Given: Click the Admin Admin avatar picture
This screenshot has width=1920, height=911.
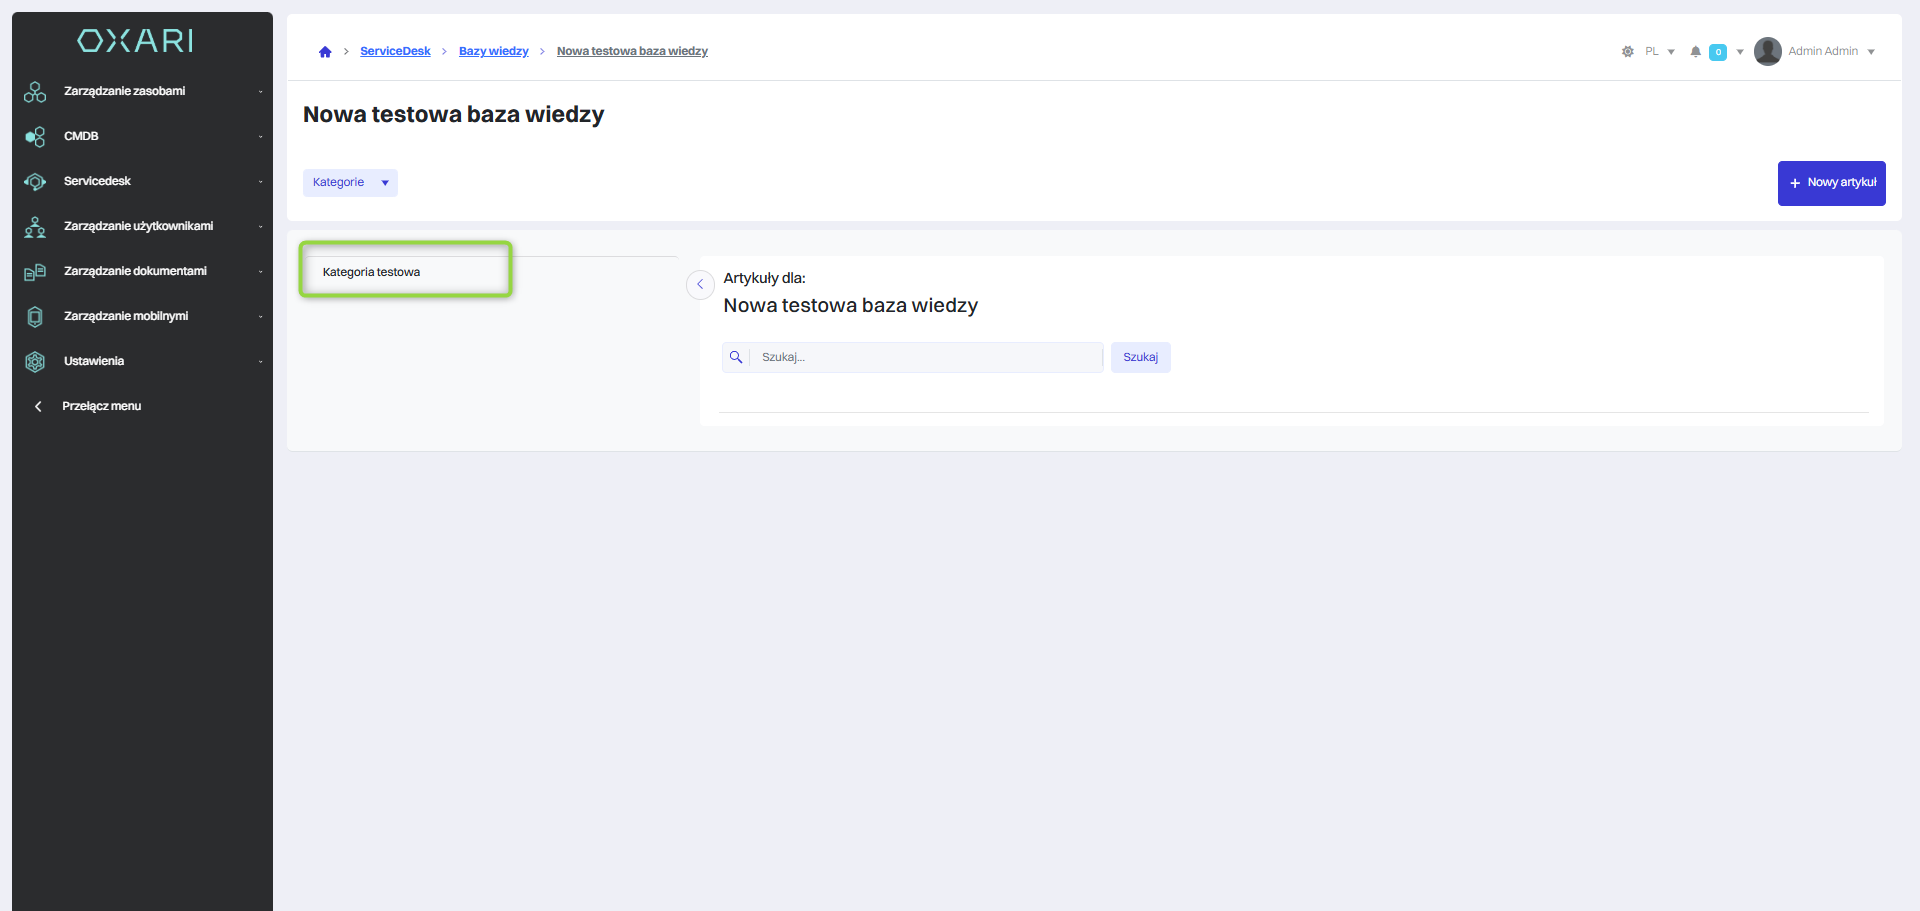Looking at the screenshot, I should tap(1767, 51).
